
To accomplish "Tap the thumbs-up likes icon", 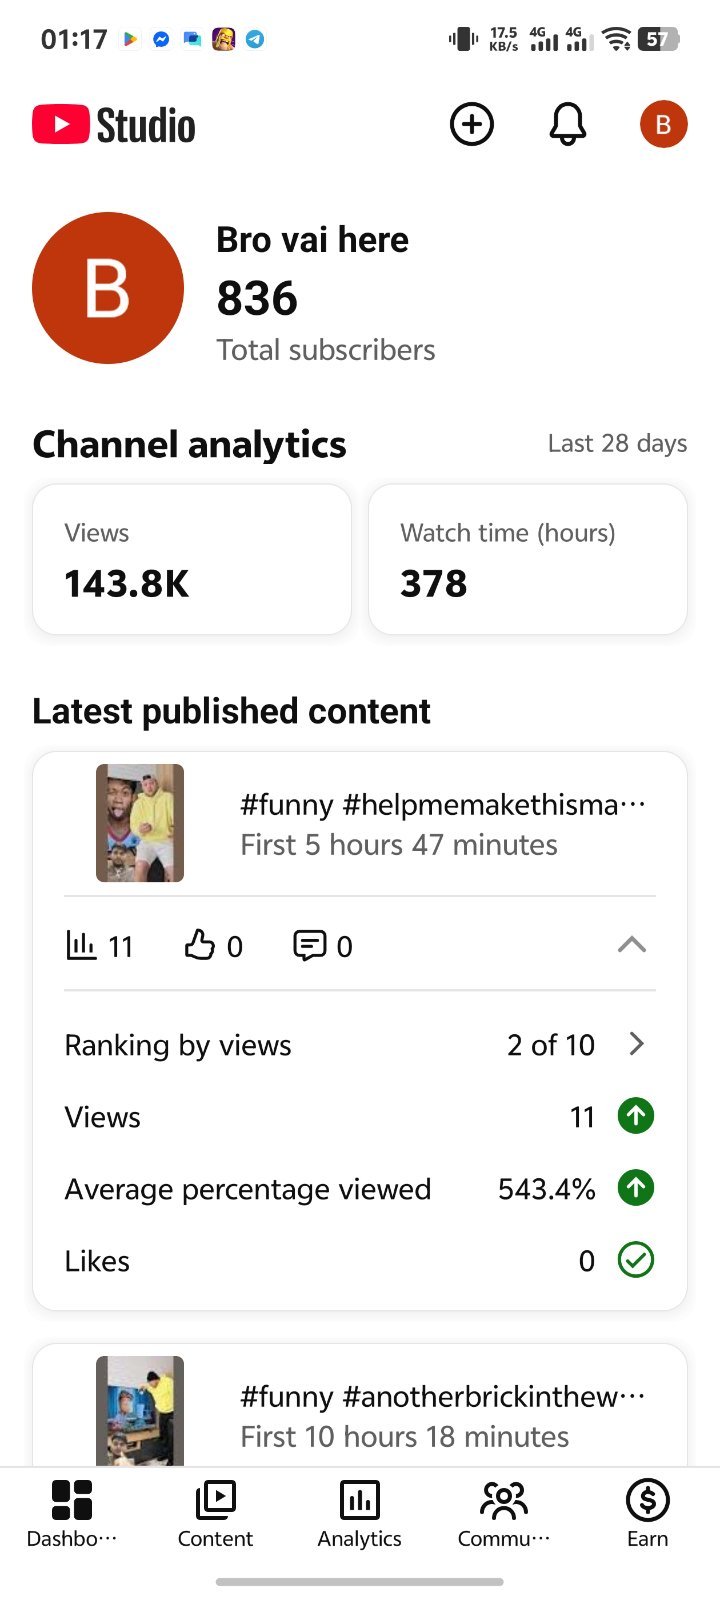I will point(199,945).
